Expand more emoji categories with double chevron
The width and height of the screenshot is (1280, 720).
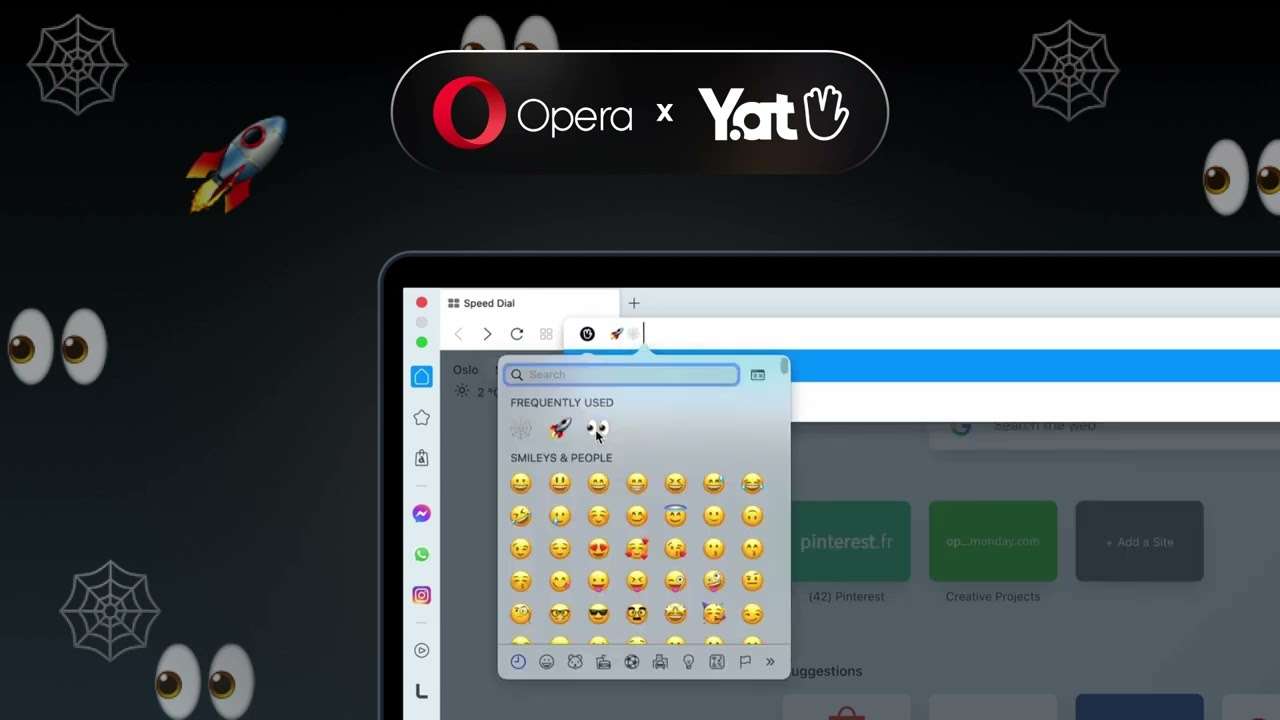point(770,662)
